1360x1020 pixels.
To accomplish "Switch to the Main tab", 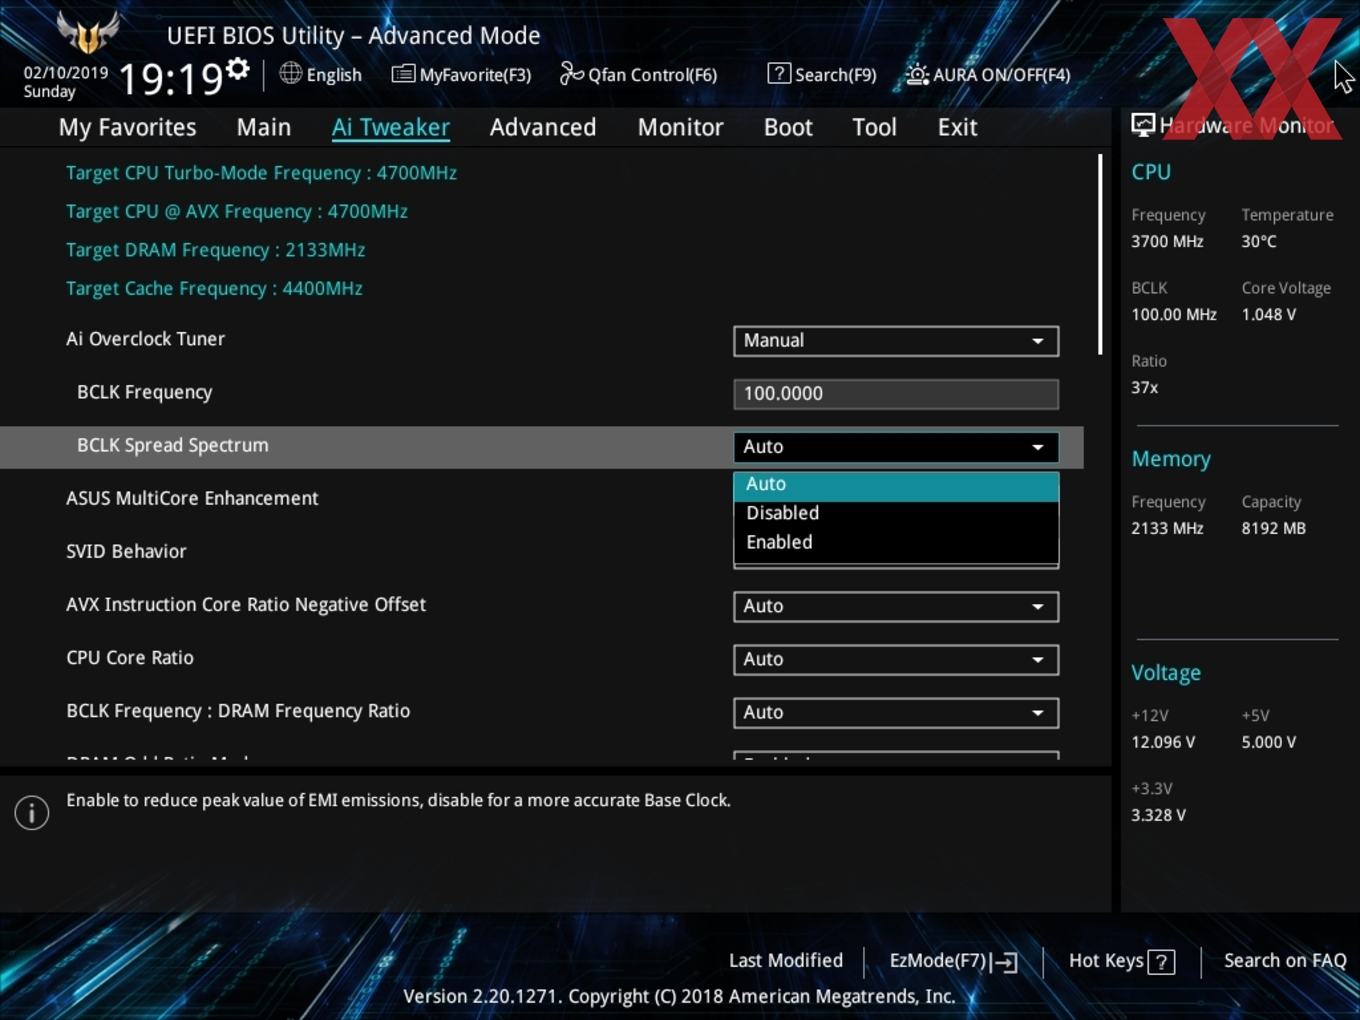I will 264,127.
